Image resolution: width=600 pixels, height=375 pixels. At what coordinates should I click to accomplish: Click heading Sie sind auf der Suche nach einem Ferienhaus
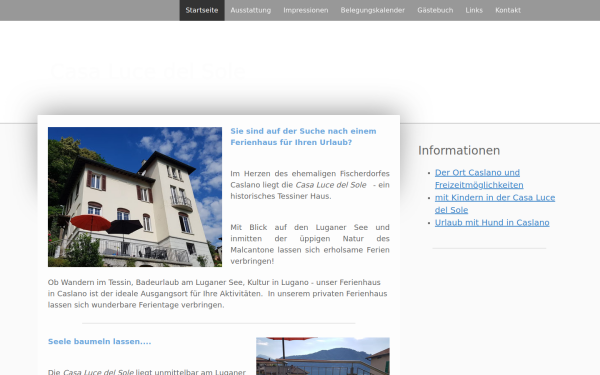click(x=303, y=137)
